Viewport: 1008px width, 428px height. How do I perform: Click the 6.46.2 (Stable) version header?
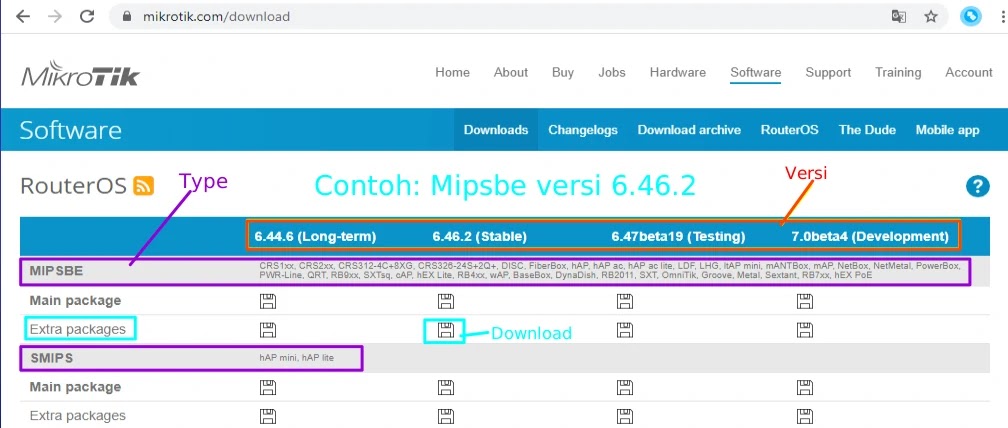(x=480, y=236)
